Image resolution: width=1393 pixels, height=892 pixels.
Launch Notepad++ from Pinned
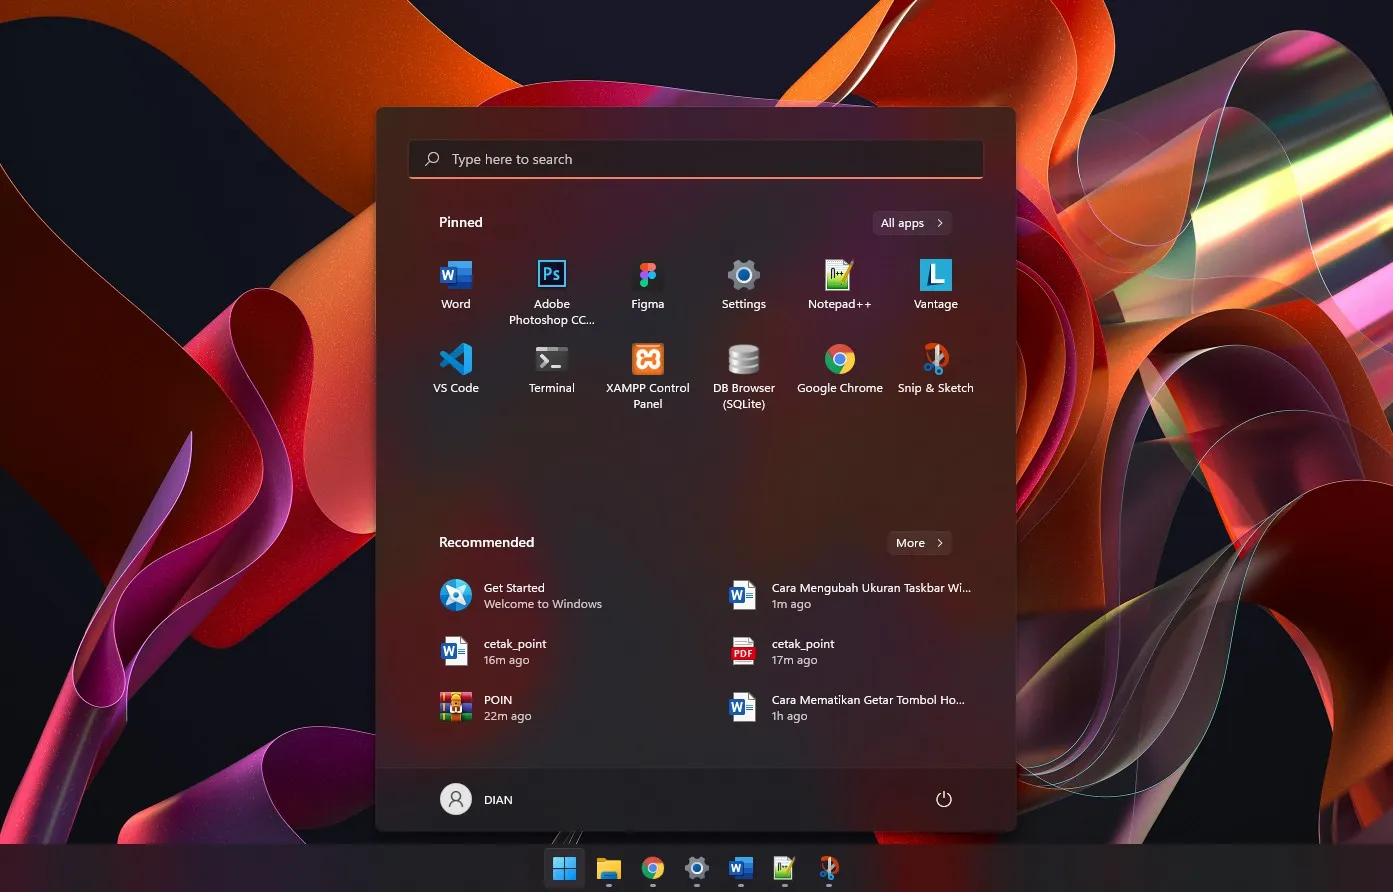click(839, 283)
